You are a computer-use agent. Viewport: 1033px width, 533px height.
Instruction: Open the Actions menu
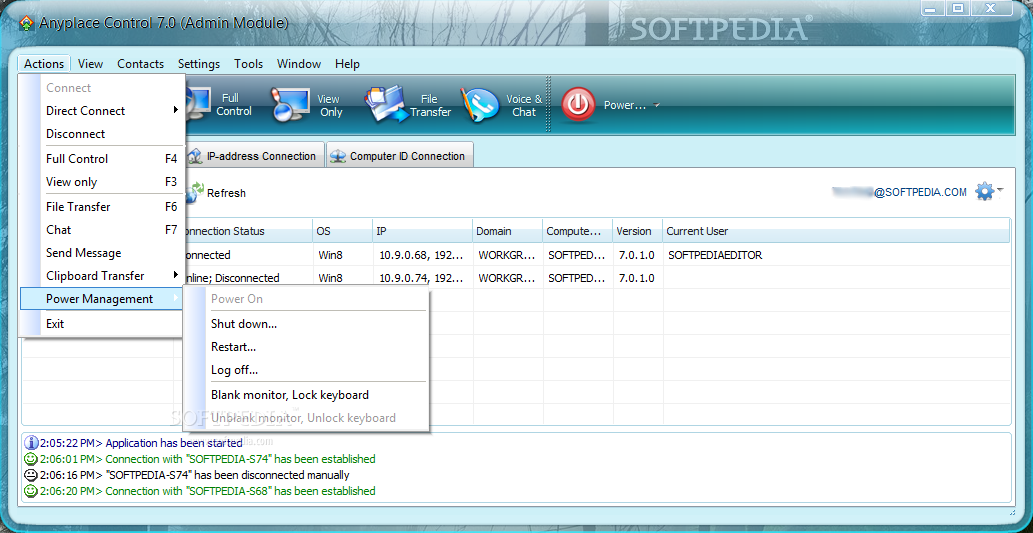pyautogui.click(x=44, y=64)
